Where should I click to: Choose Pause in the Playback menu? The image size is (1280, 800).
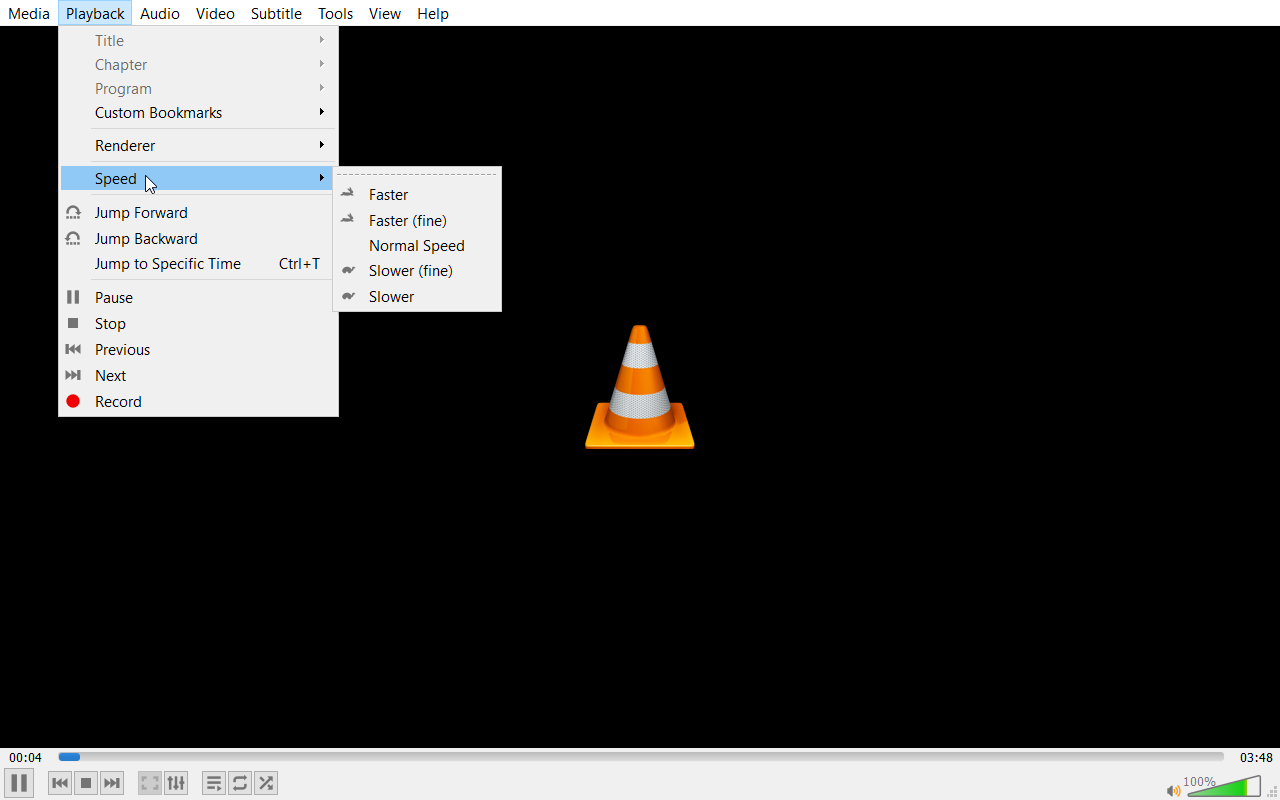point(198,298)
